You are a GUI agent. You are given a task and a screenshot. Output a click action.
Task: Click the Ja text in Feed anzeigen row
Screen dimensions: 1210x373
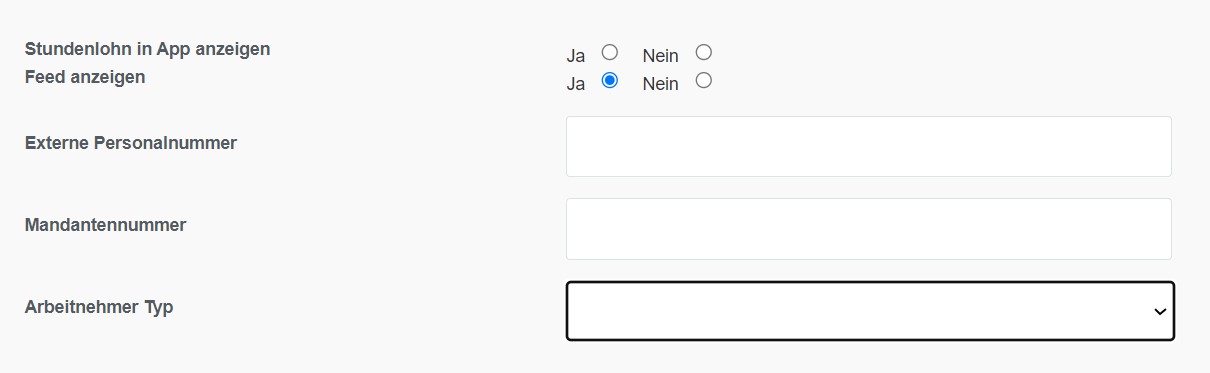pyautogui.click(x=575, y=84)
